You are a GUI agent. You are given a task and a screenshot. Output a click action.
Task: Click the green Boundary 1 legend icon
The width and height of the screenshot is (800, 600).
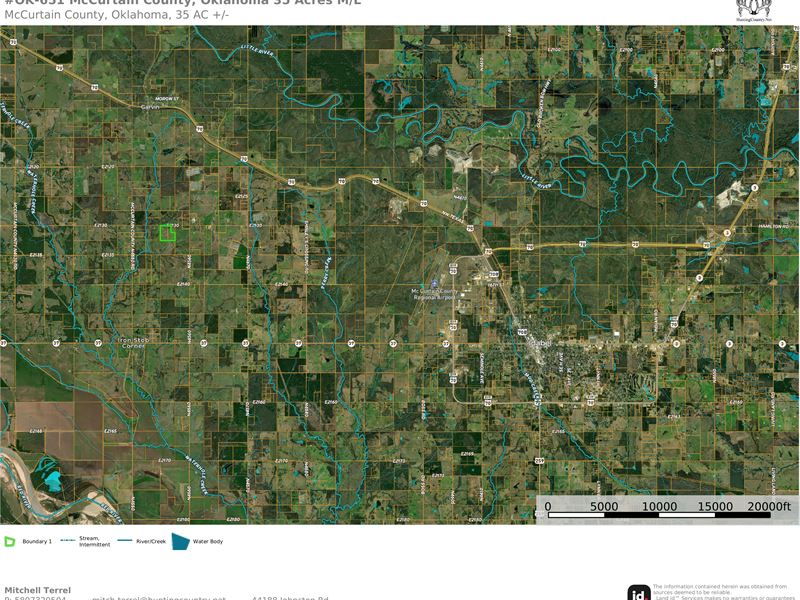[10, 541]
